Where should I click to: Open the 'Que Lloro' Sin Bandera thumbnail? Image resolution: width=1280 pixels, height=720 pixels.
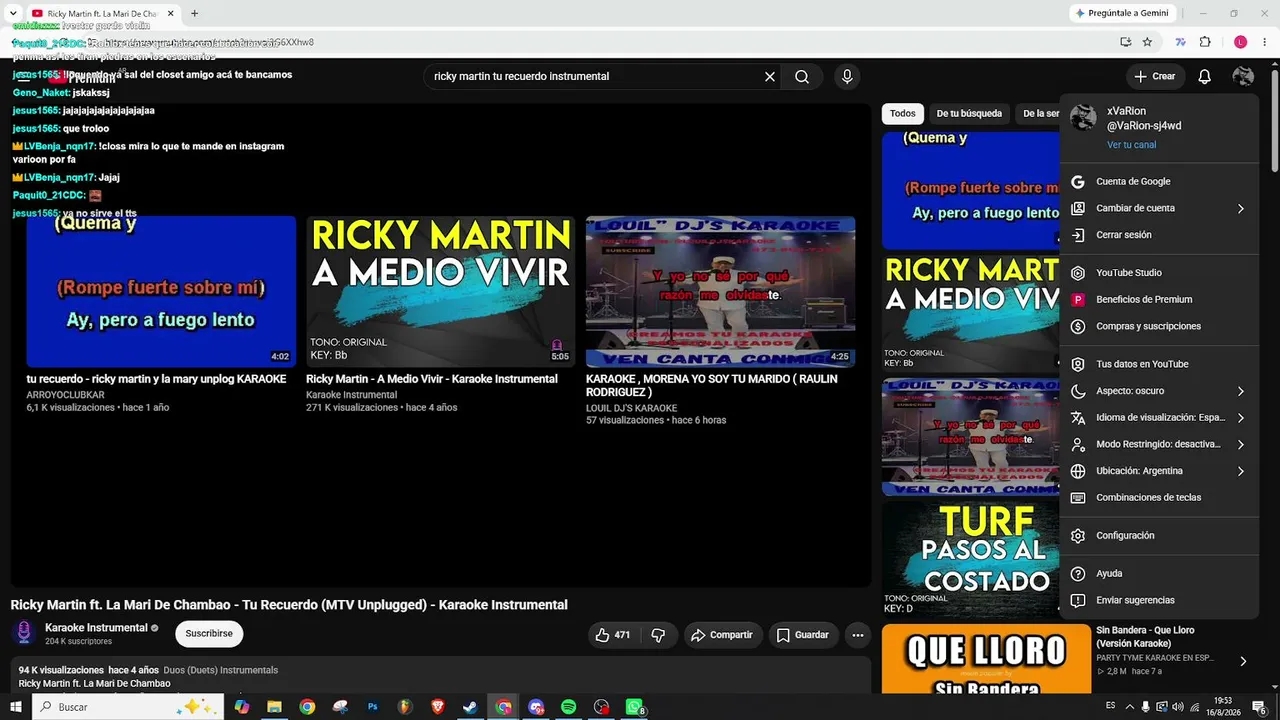[986, 659]
